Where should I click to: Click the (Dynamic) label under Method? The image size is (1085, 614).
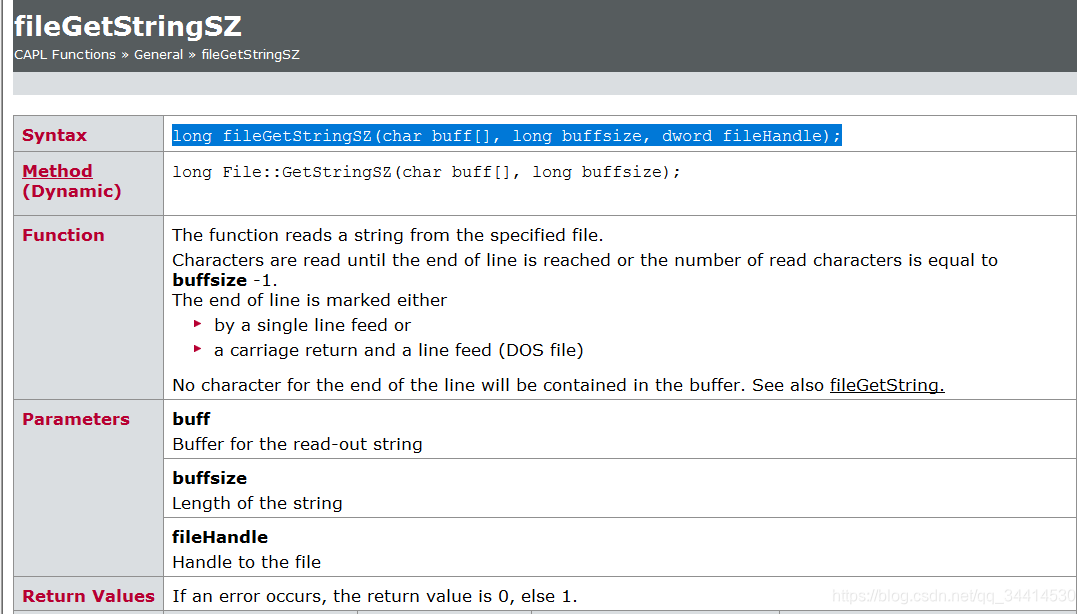coord(72,191)
